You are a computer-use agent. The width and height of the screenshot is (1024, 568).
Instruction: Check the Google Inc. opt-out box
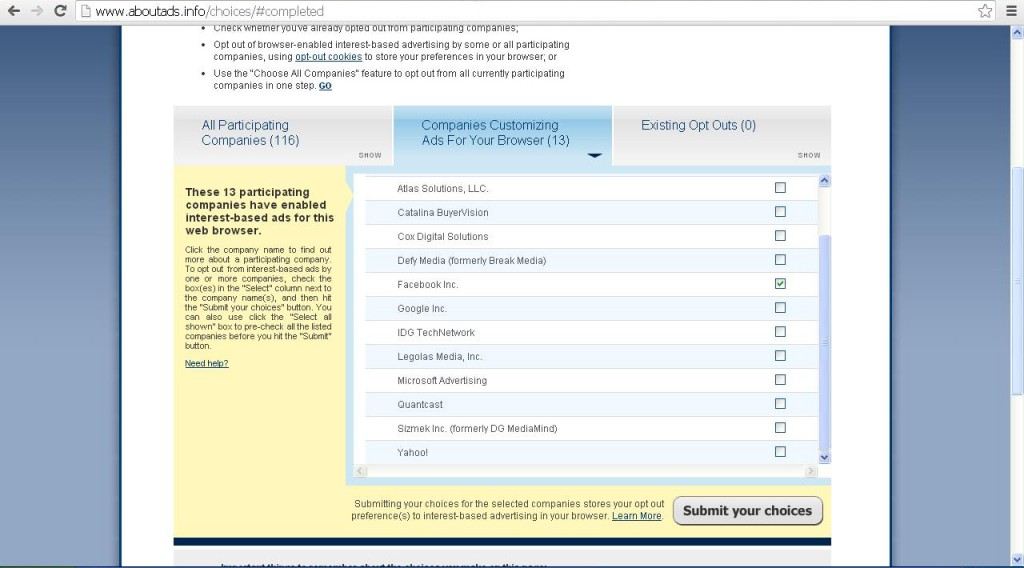coord(780,308)
